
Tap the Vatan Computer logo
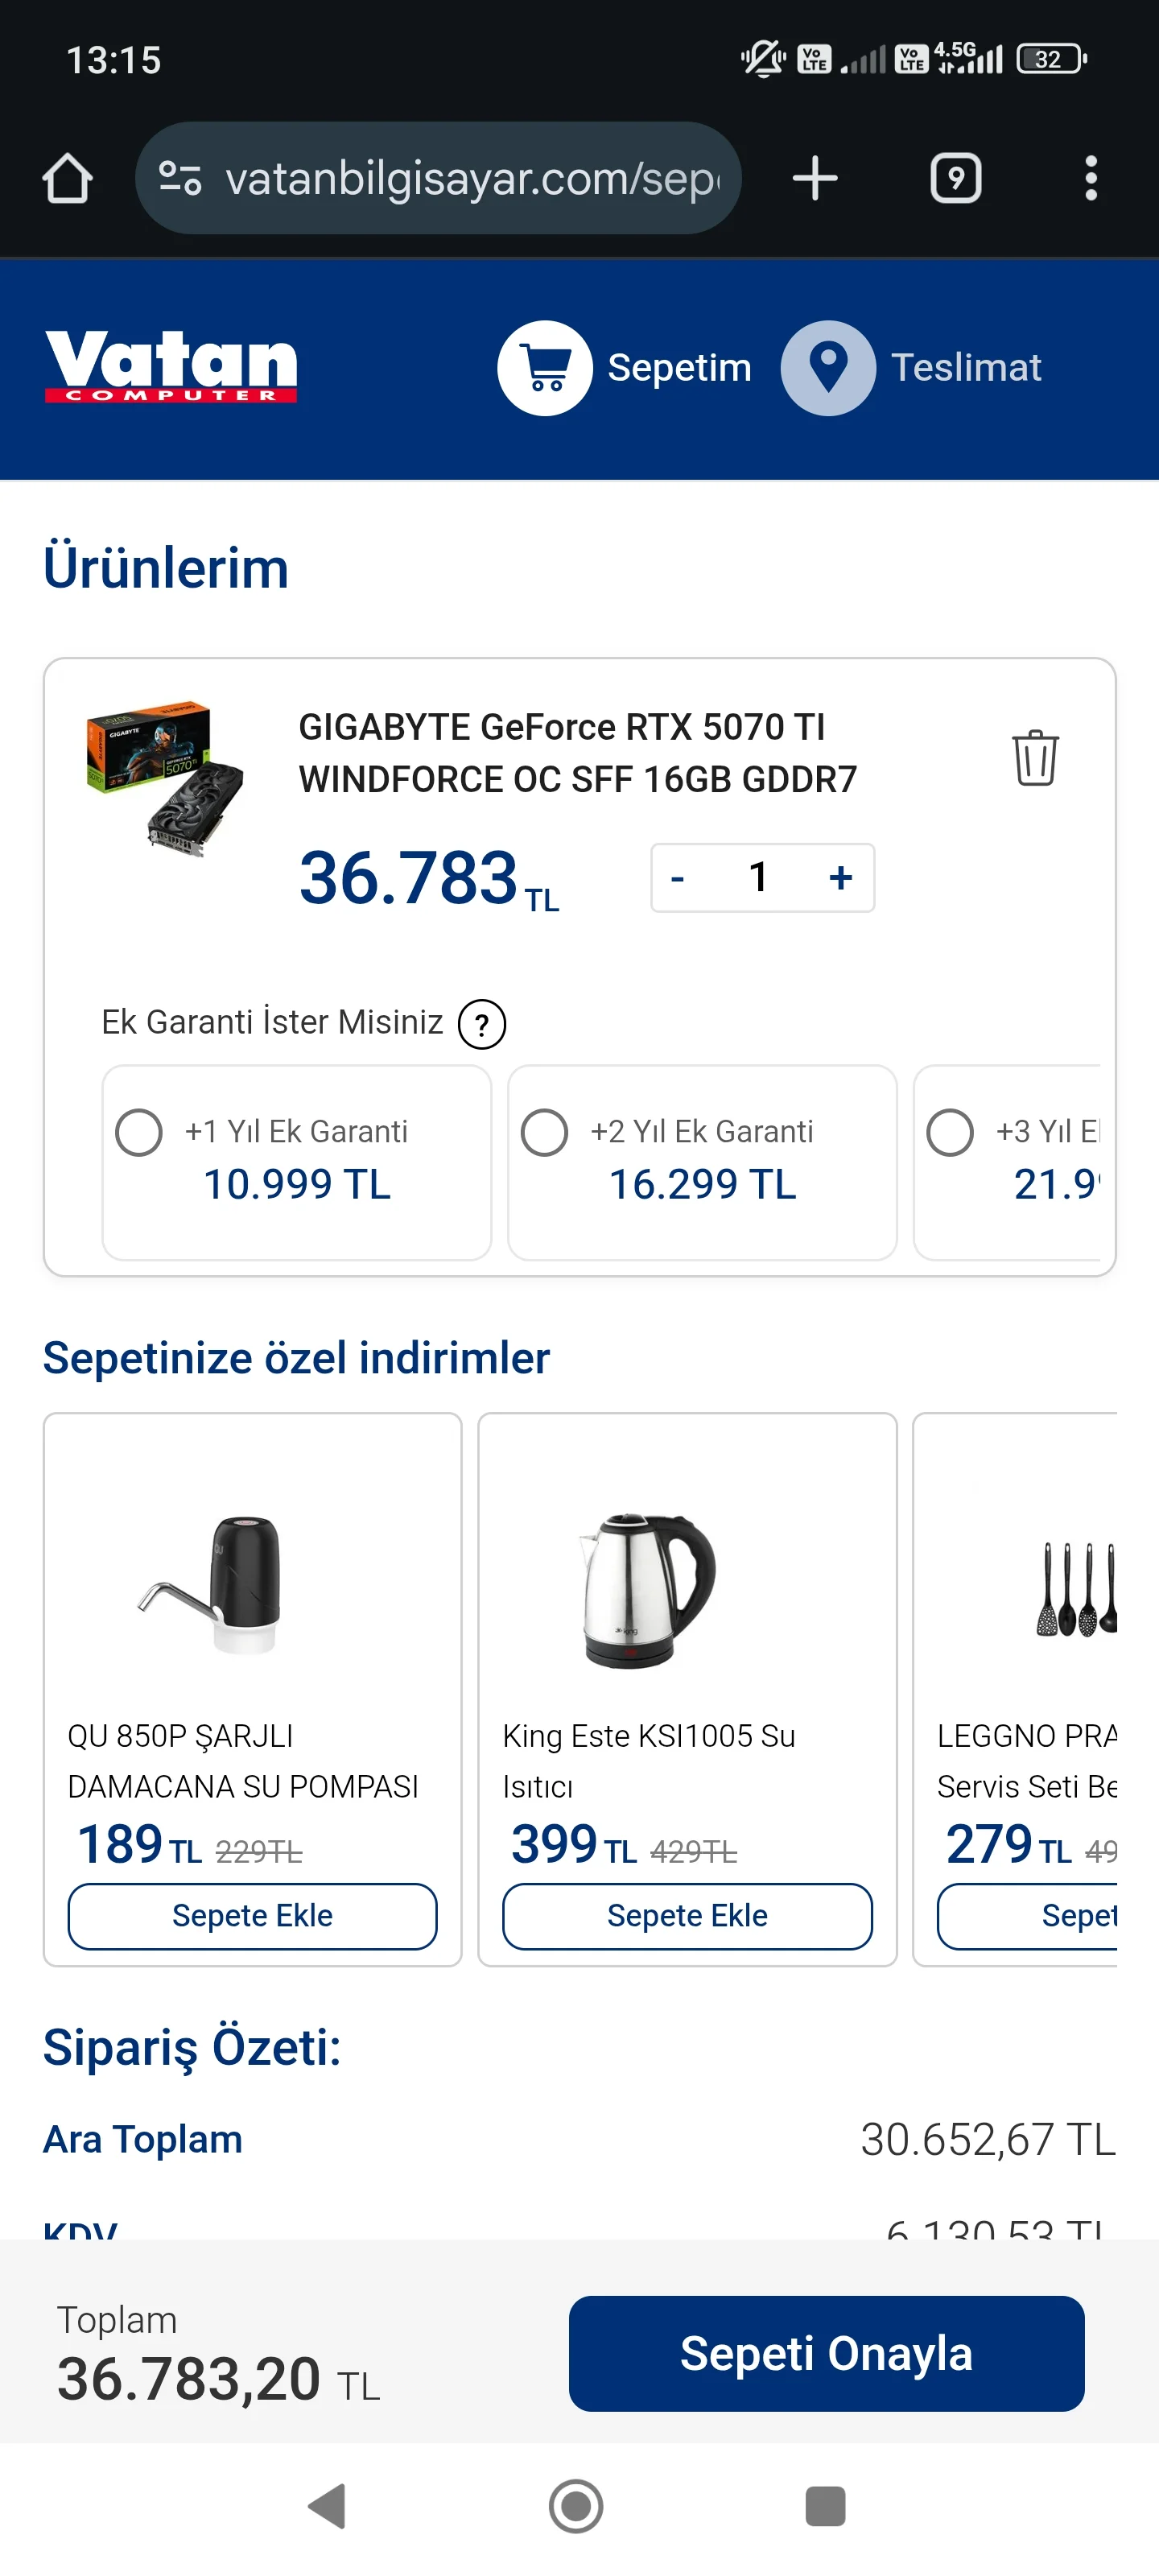point(171,366)
